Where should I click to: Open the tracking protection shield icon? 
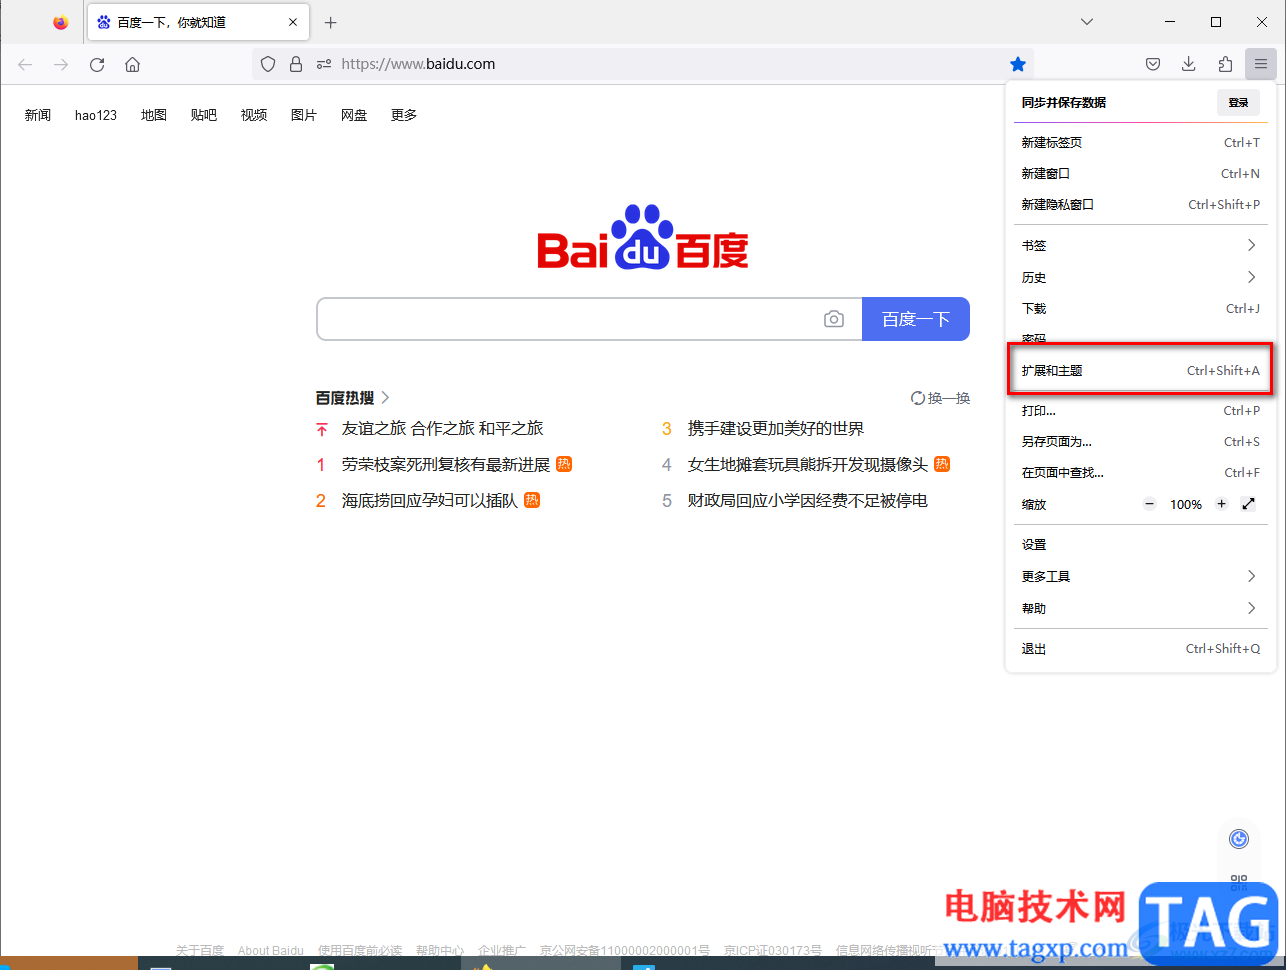pyautogui.click(x=268, y=64)
